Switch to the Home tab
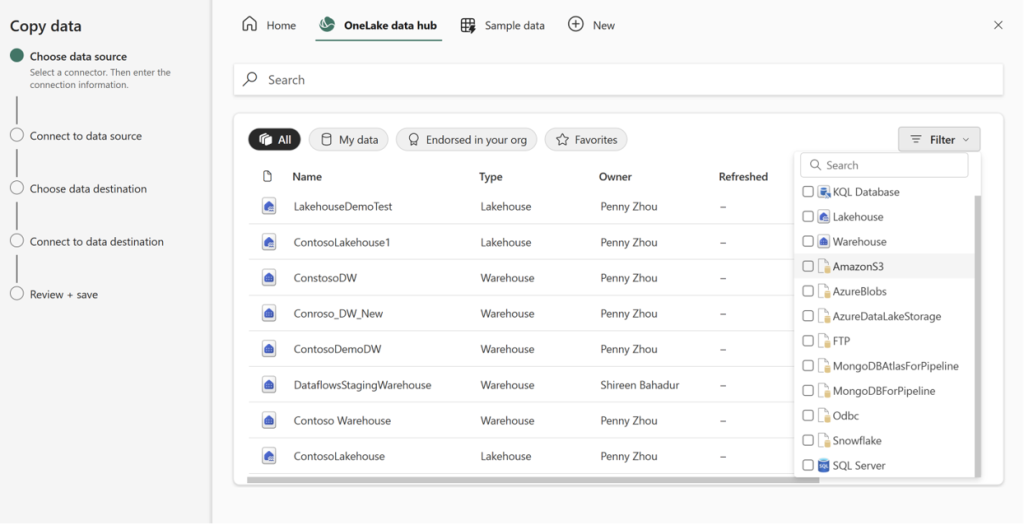Screen dimensions: 1024x525 (x=268, y=25)
